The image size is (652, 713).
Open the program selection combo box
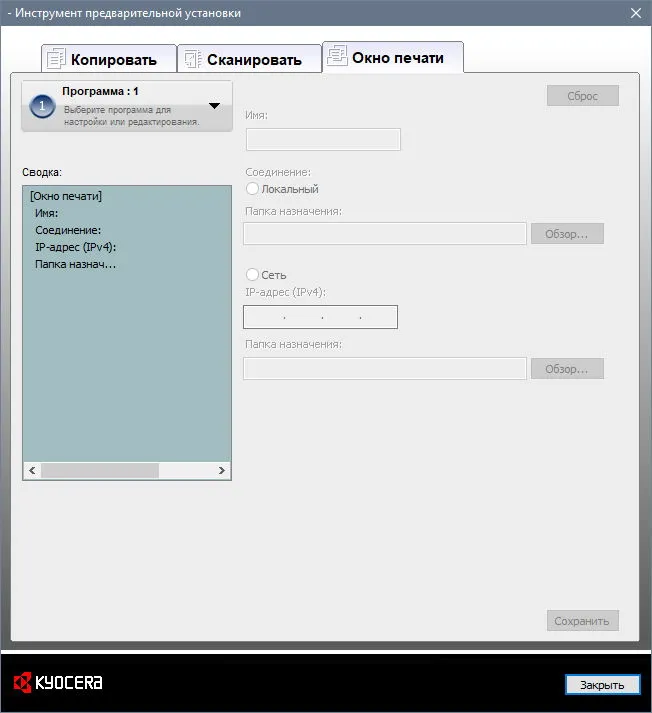click(127, 106)
